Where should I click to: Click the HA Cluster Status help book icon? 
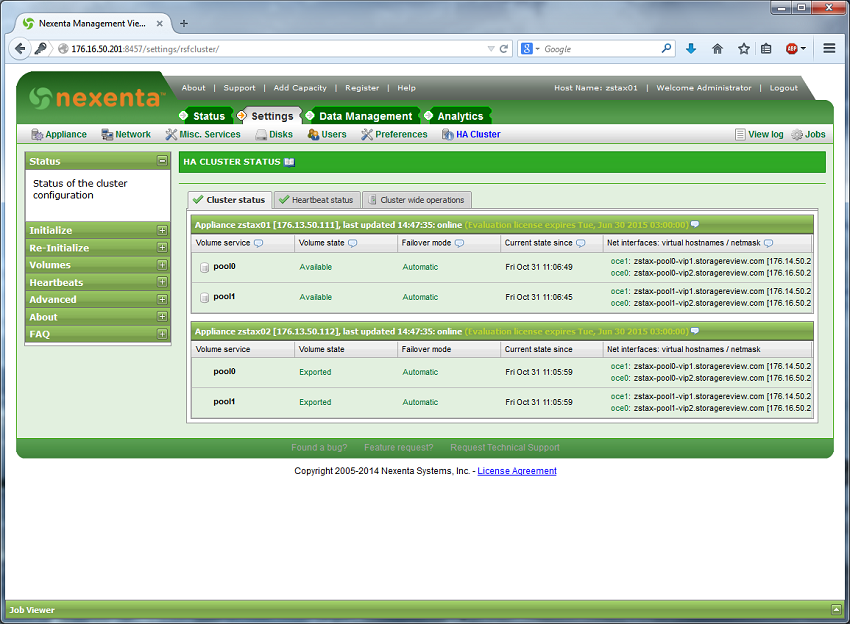point(289,162)
